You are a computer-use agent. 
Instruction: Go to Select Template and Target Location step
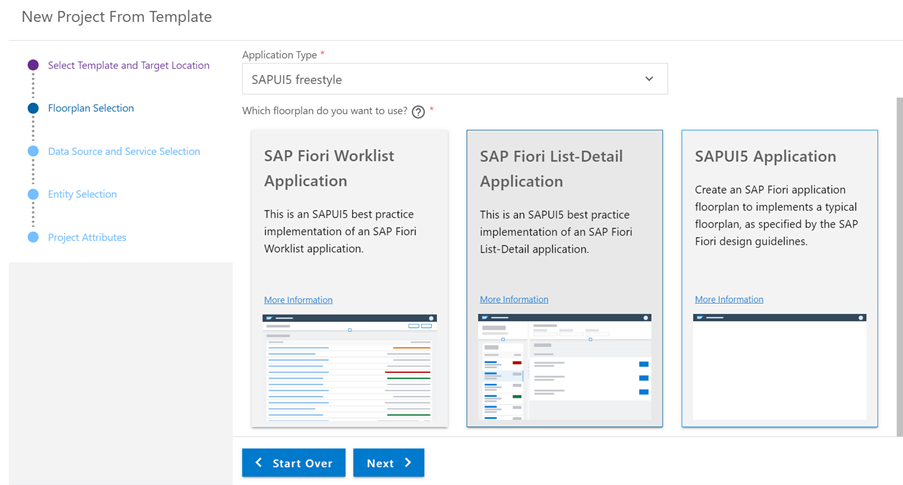click(x=128, y=65)
